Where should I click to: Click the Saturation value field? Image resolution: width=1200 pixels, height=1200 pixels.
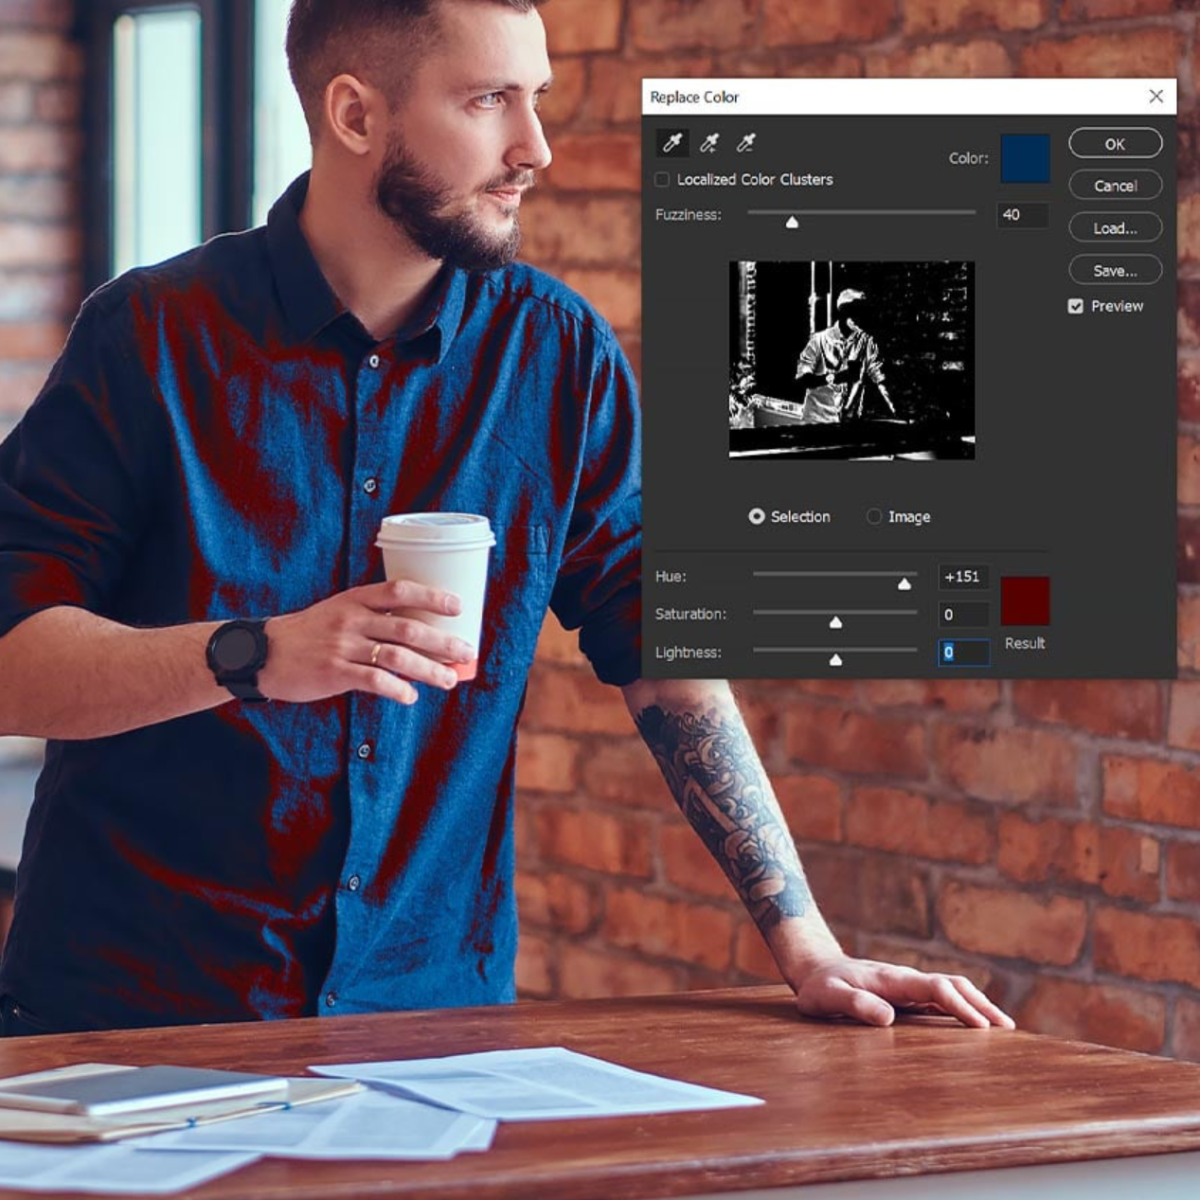coord(963,614)
